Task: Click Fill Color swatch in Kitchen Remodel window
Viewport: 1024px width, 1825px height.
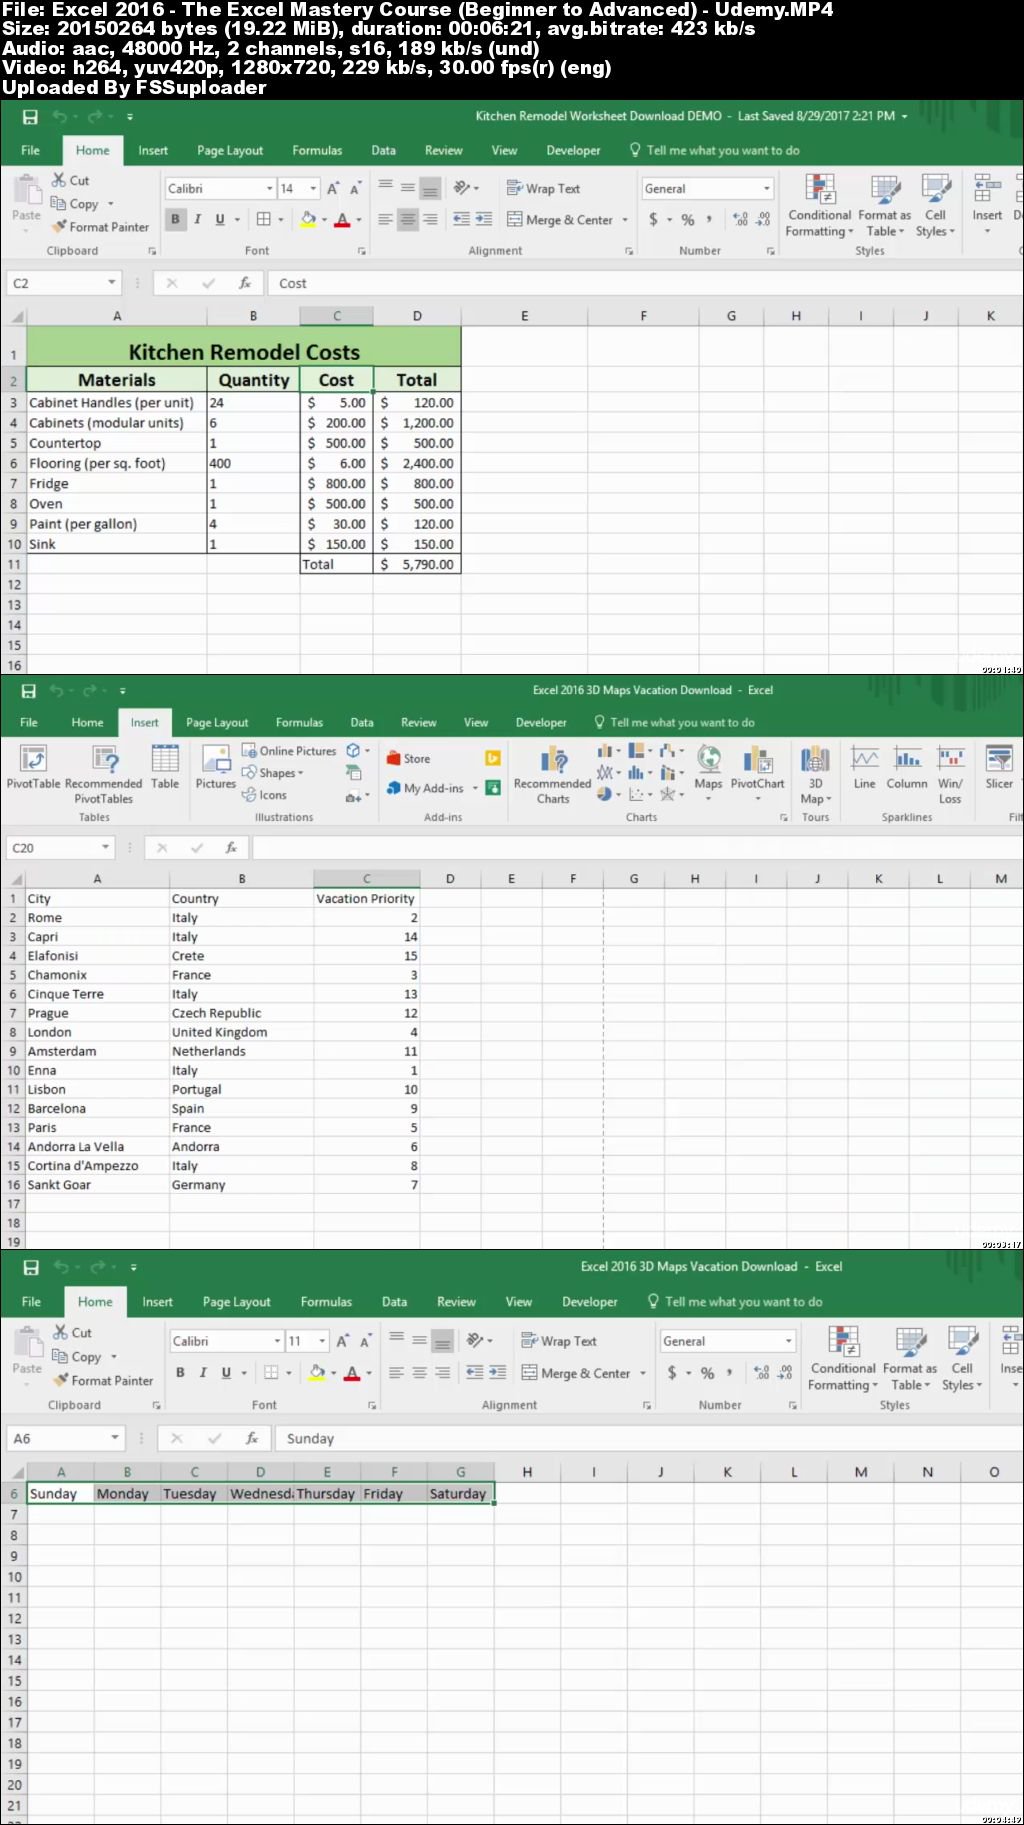Action: pos(308,219)
